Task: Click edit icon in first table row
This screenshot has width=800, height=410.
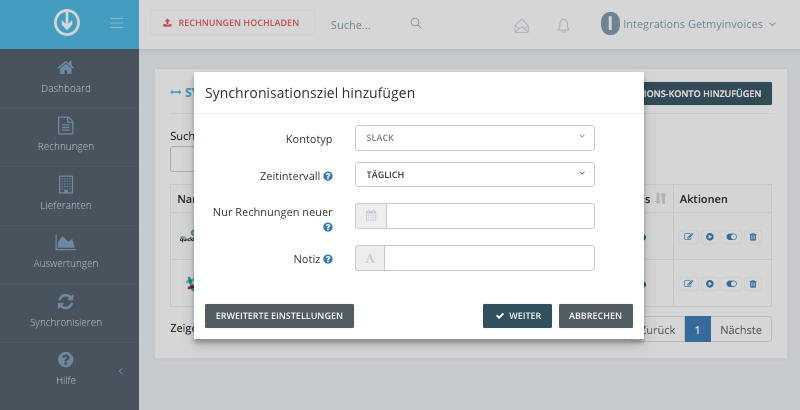Action: coord(688,237)
